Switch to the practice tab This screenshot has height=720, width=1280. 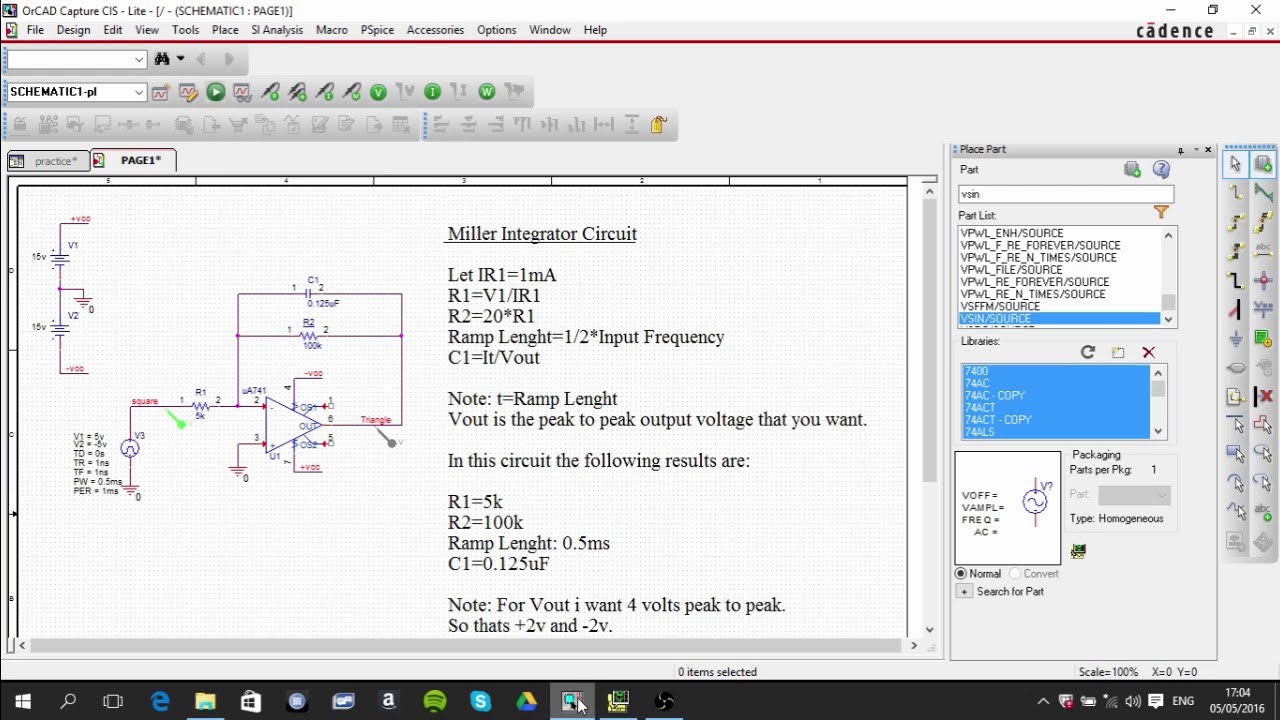[47, 161]
